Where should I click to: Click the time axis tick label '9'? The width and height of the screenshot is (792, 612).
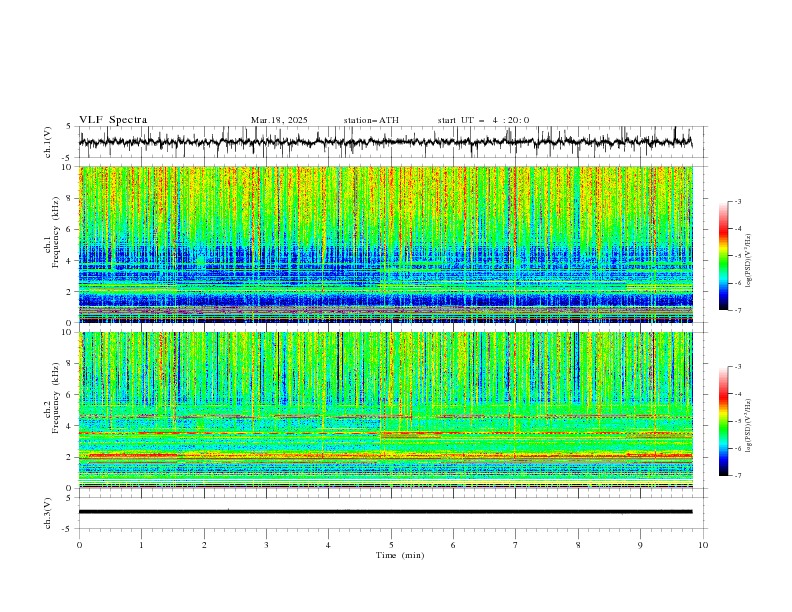[x=640, y=545]
